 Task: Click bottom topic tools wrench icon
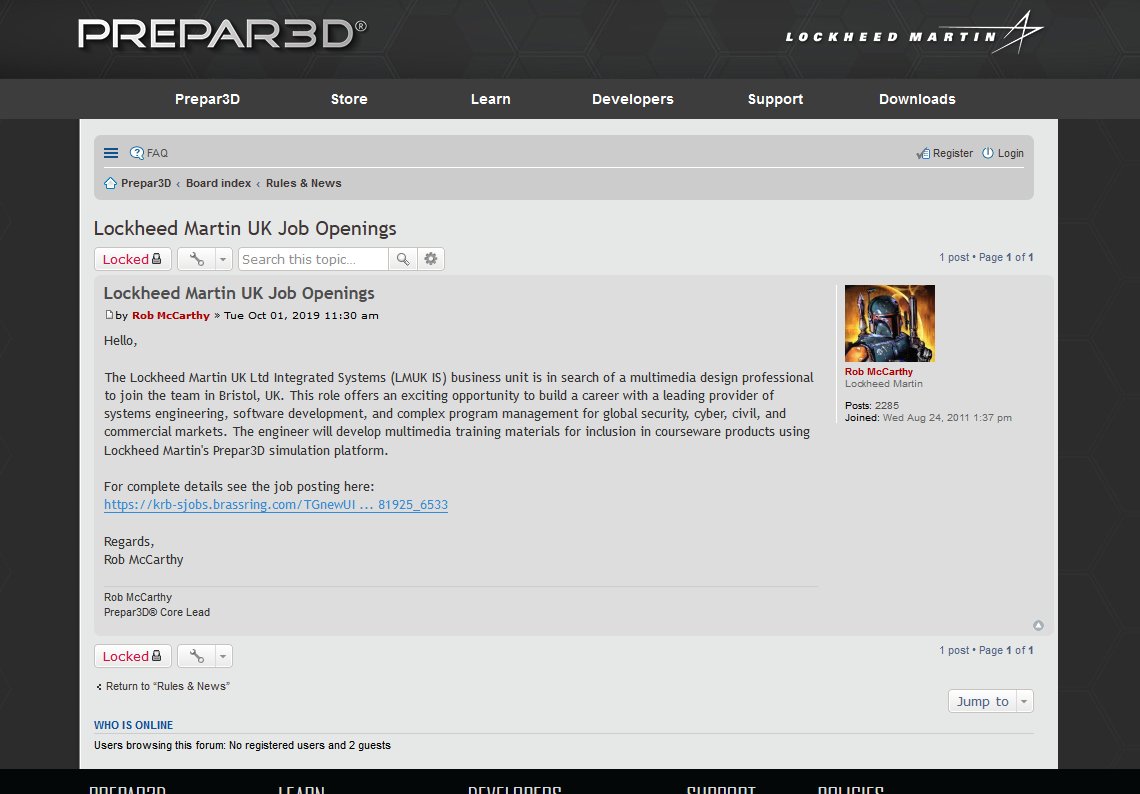coord(196,656)
